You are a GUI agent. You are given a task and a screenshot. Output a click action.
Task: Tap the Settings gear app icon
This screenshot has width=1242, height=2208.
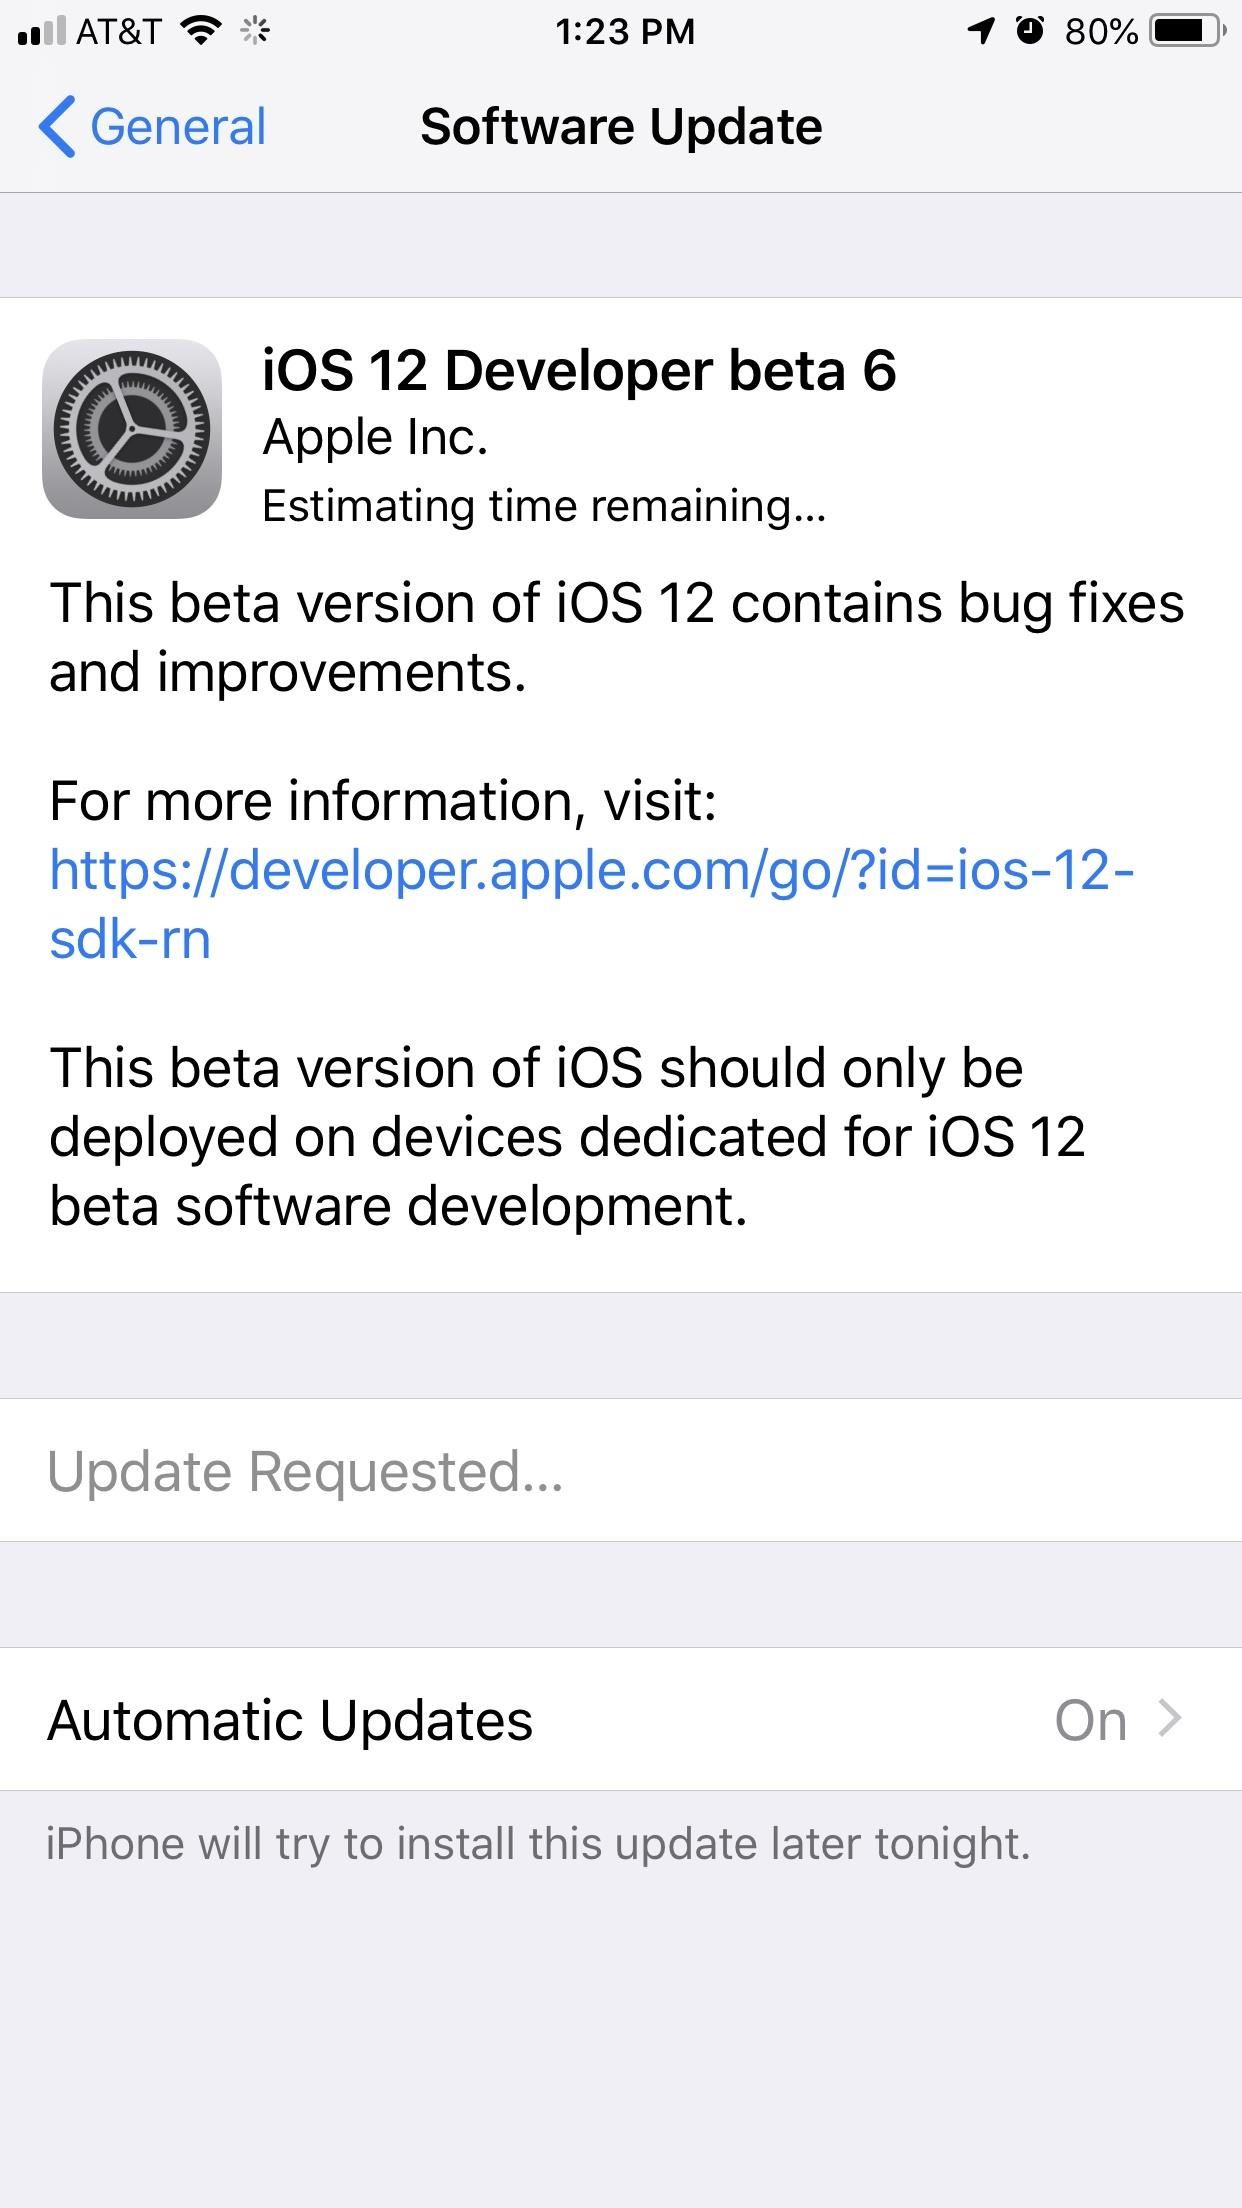coord(132,429)
